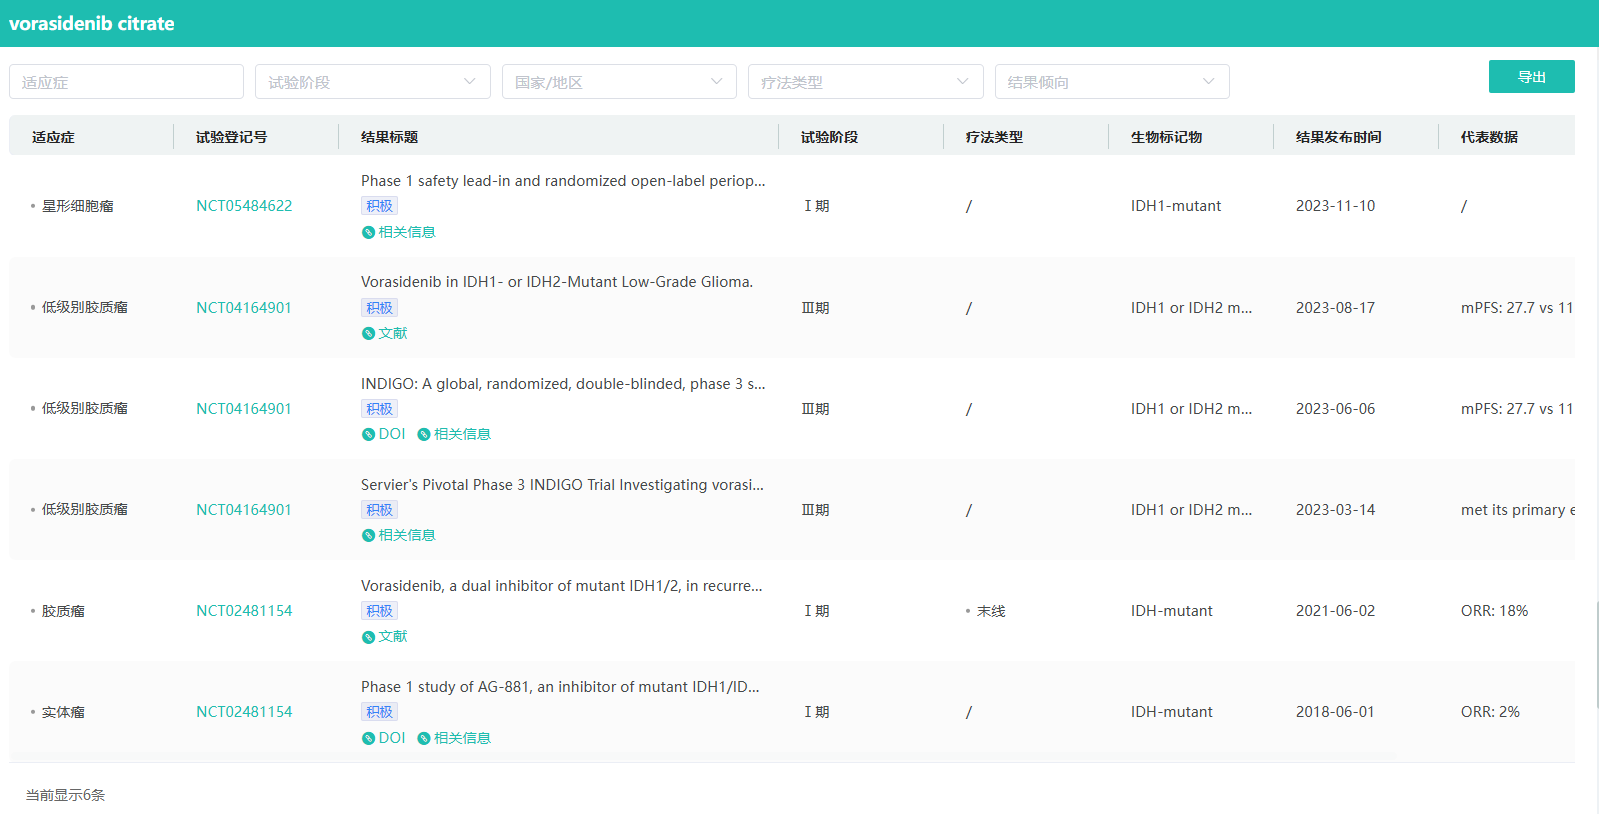The width and height of the screenshot is (1599, 814).
Task: Click the 代表数据 column header
Action: click(1489, 137)
